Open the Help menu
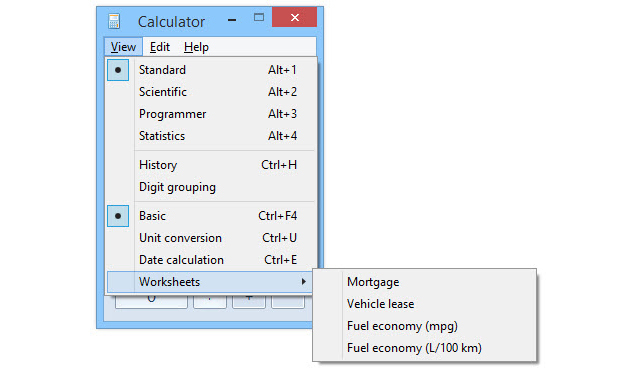The image size is (640, 369). 196,47
